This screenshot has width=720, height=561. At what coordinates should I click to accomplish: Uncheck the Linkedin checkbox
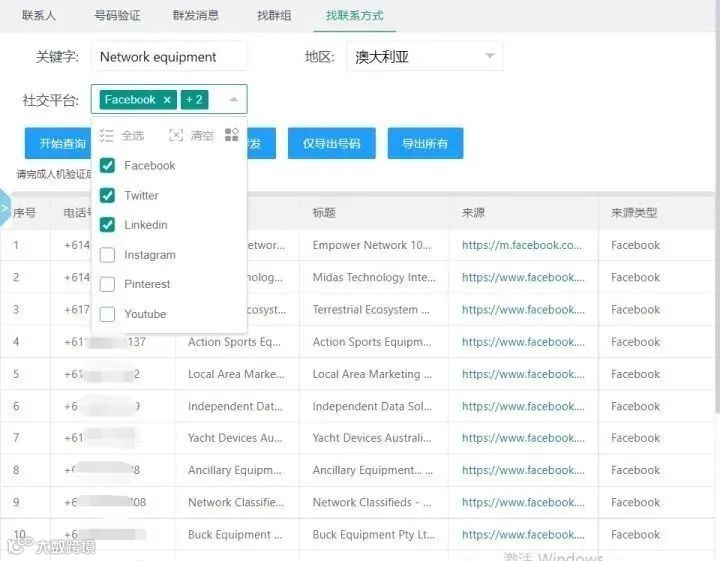pyautogui.click(x=107, y=224)
